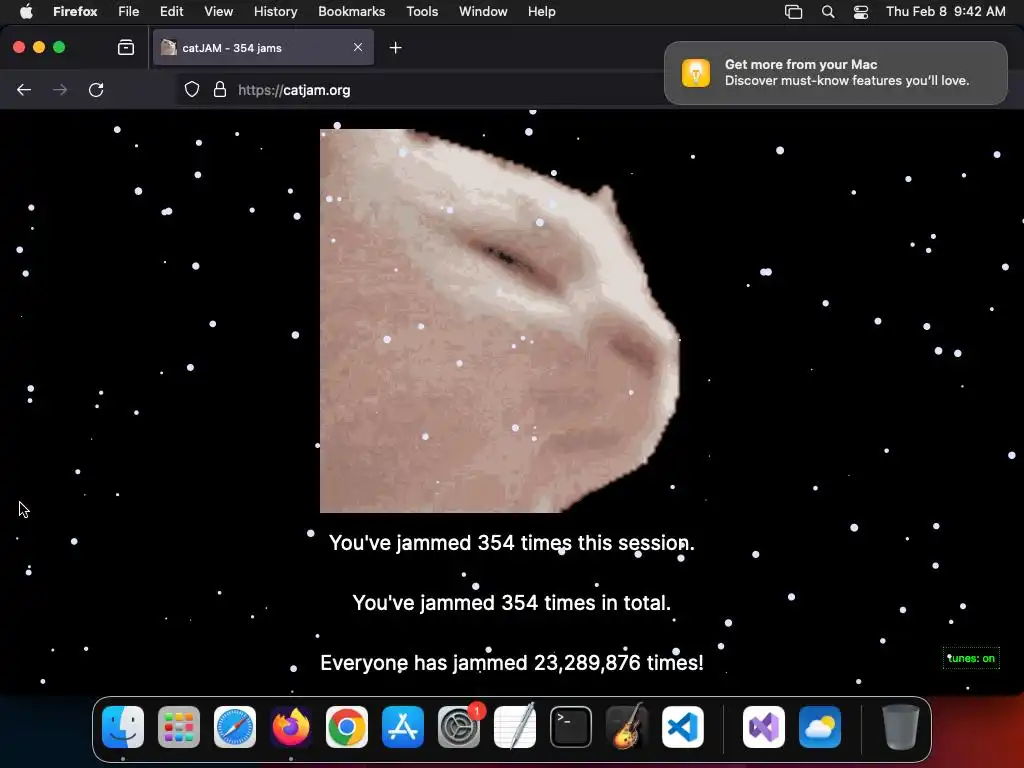Launch Safari from the dock
The height and width of the screenshot is (768, 1024).
(235, 727)
